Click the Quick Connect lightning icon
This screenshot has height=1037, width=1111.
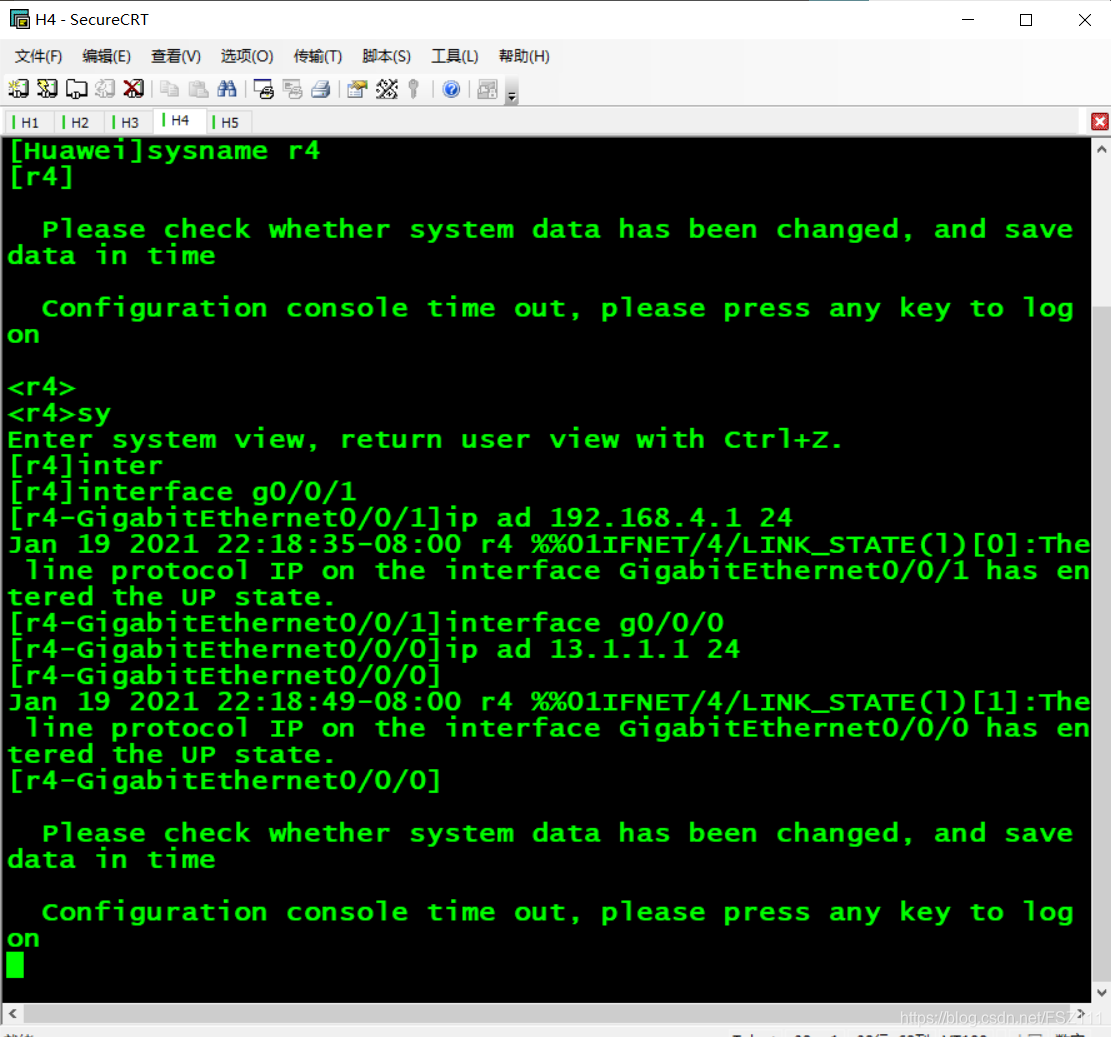(x=47, y=89)
